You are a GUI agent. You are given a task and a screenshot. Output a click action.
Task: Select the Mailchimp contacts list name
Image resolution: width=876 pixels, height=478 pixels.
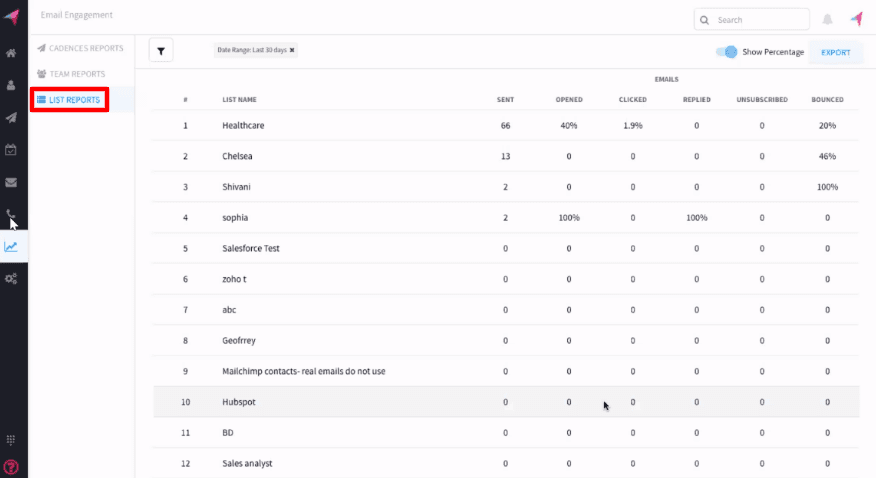click(x=304, y=371)
